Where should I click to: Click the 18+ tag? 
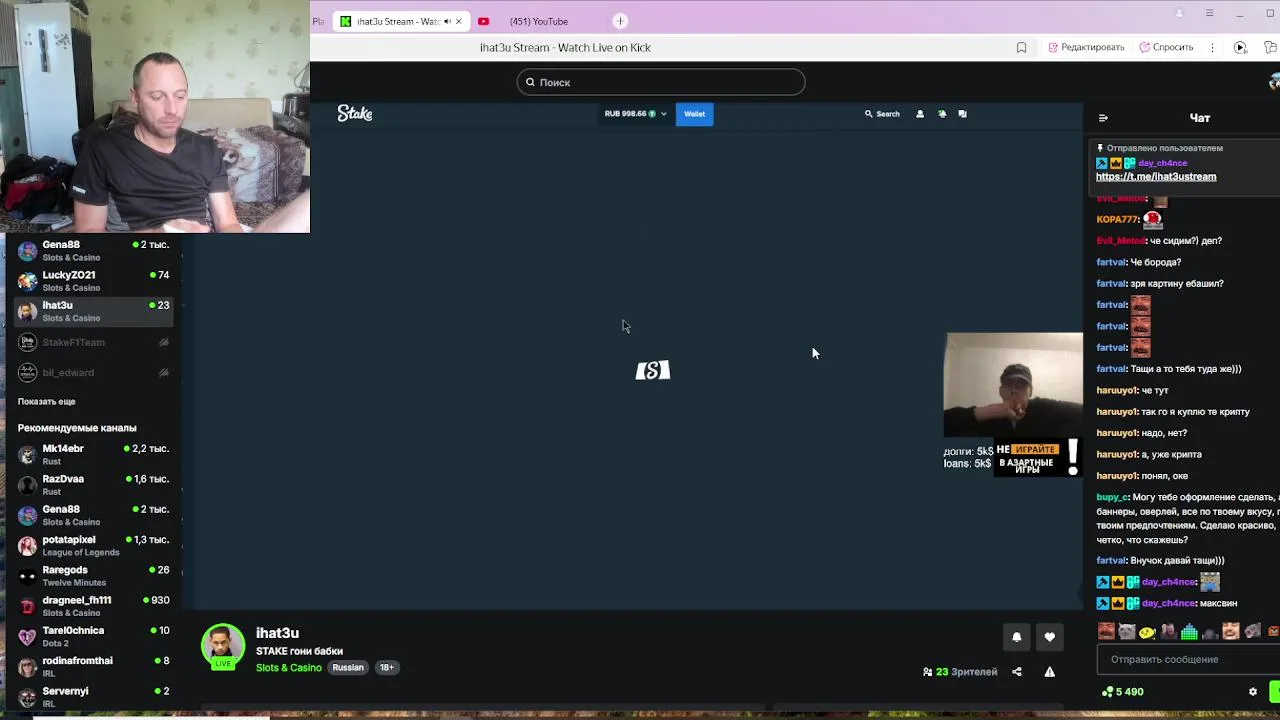pyautogui.click(x=386, y=668)
